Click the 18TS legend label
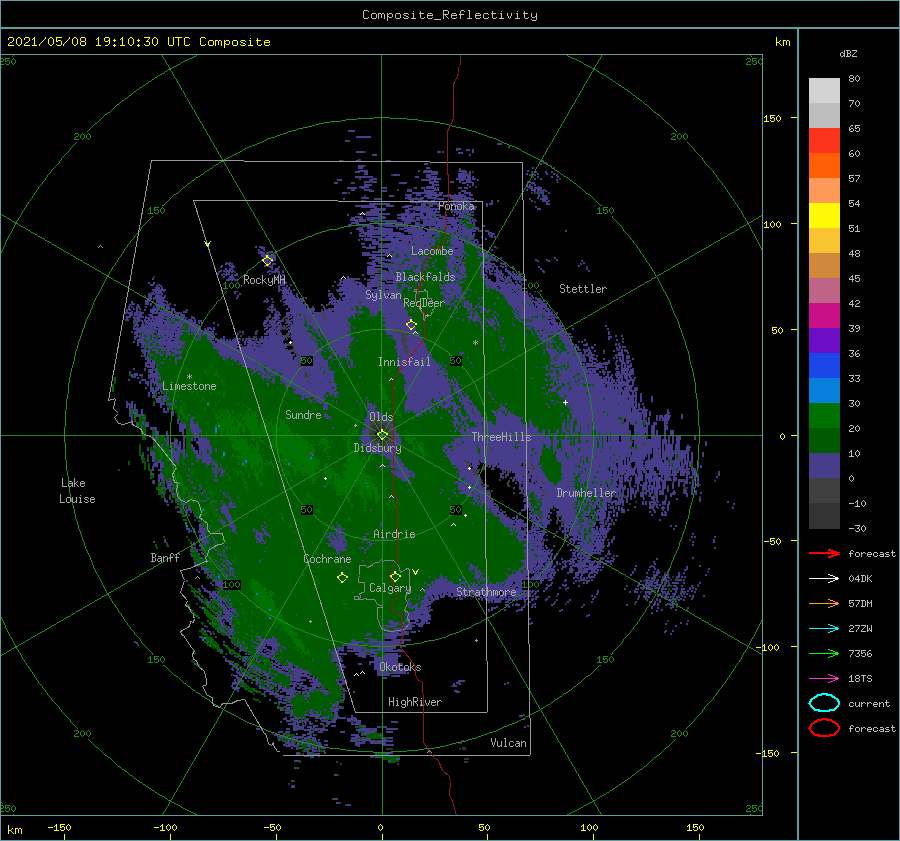Screen dimensions: 900x841 point(860,679)
